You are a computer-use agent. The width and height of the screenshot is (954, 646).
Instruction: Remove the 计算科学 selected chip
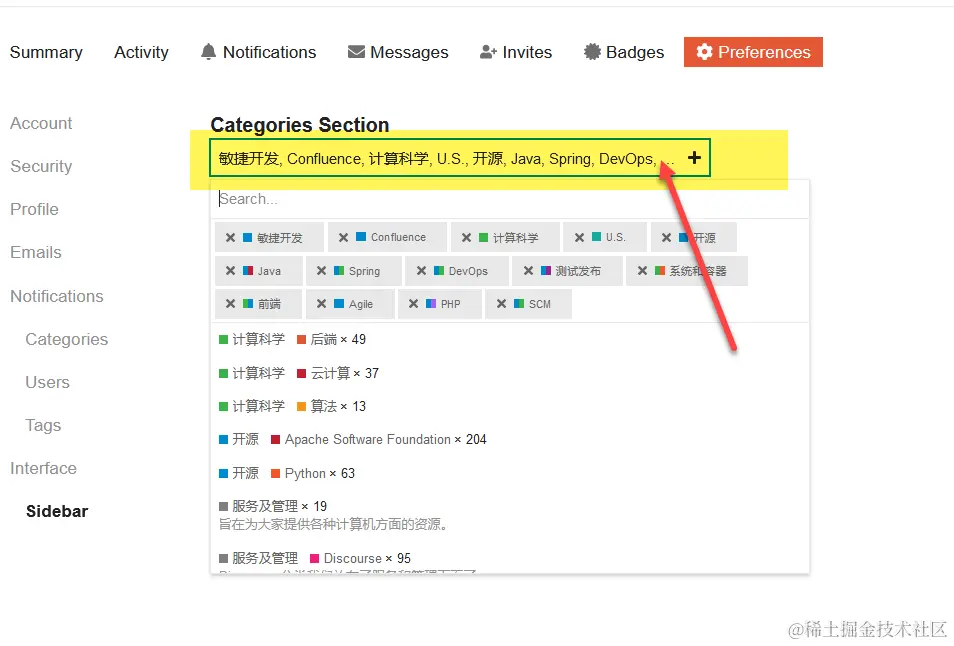coord(466,237)
